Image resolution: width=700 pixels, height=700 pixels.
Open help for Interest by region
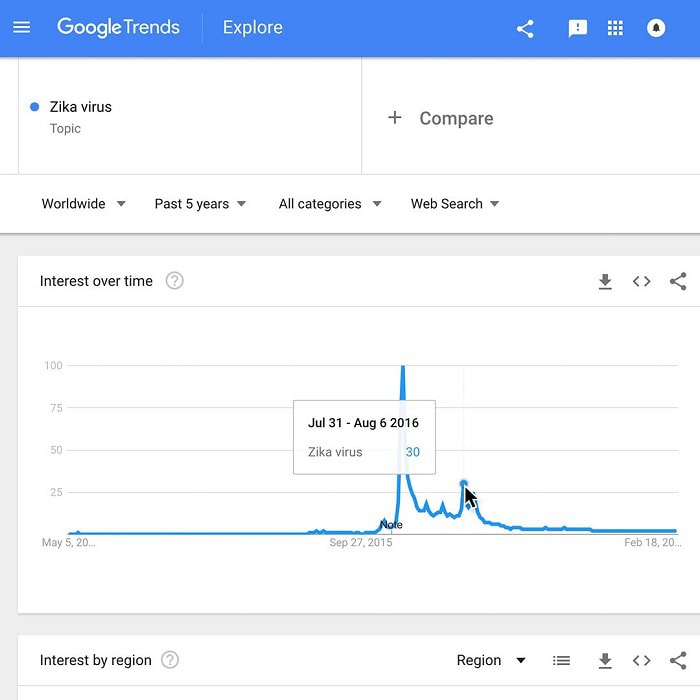(170, 660)
